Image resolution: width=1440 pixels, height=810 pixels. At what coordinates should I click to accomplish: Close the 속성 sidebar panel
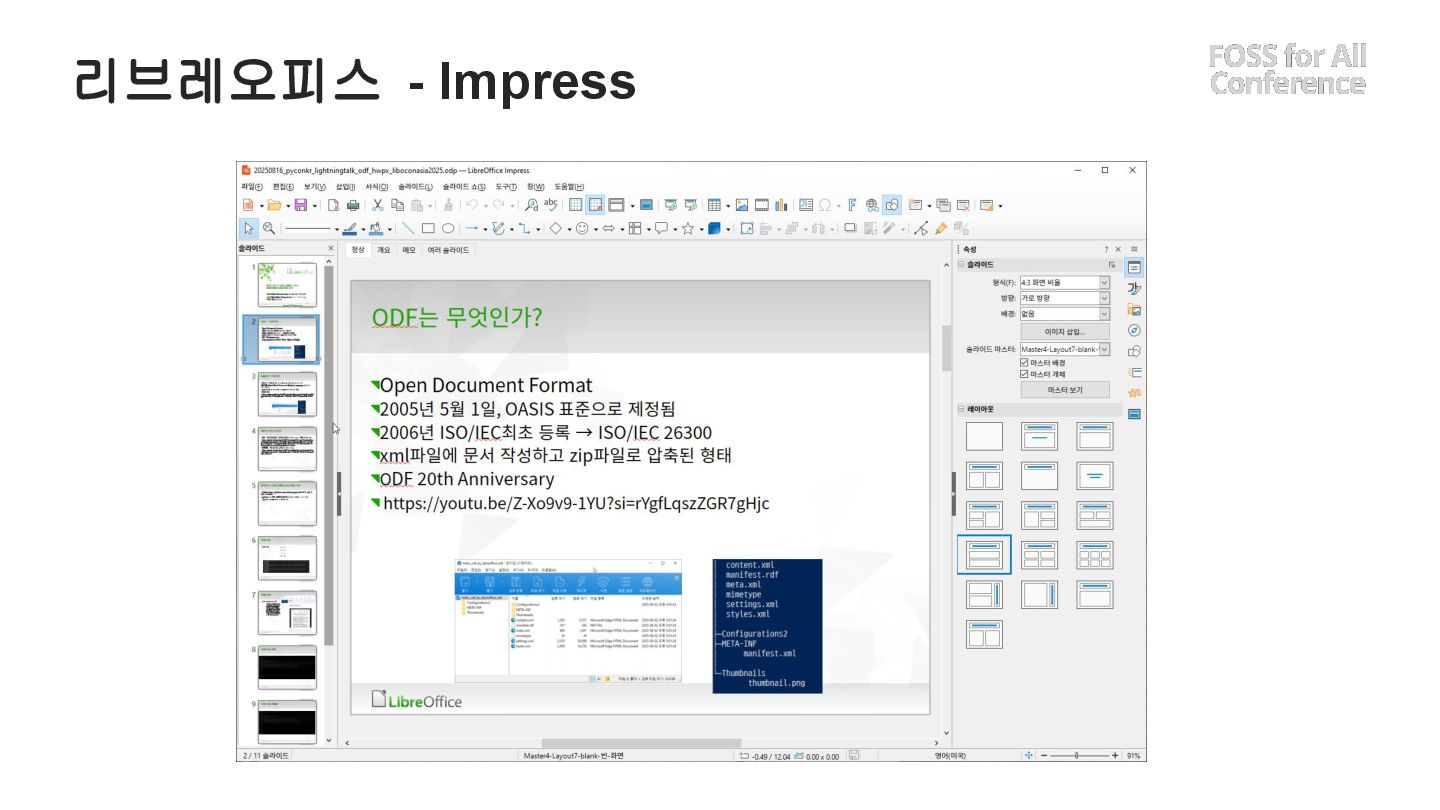[1118, 249]
